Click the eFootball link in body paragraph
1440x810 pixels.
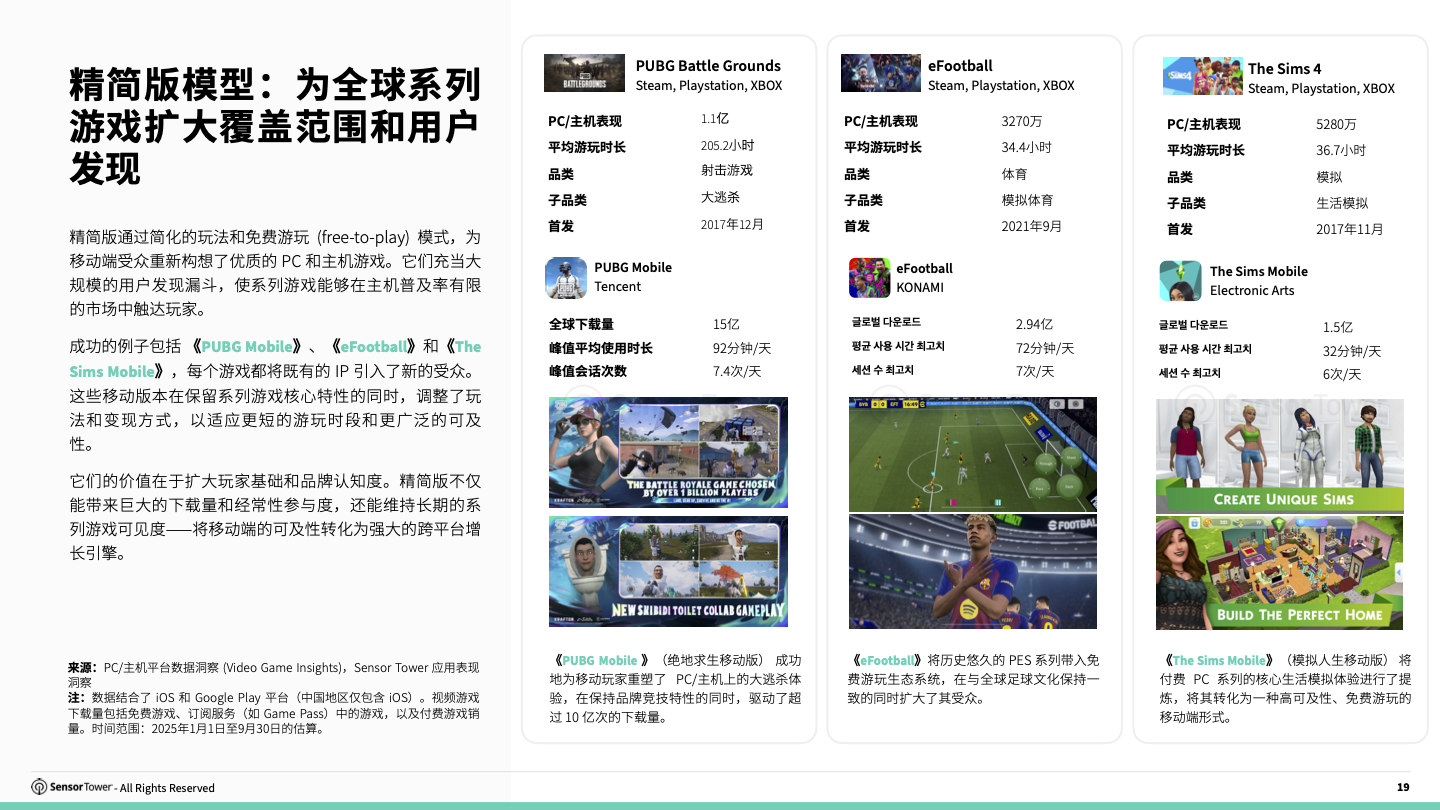click(x=374, y=346)
